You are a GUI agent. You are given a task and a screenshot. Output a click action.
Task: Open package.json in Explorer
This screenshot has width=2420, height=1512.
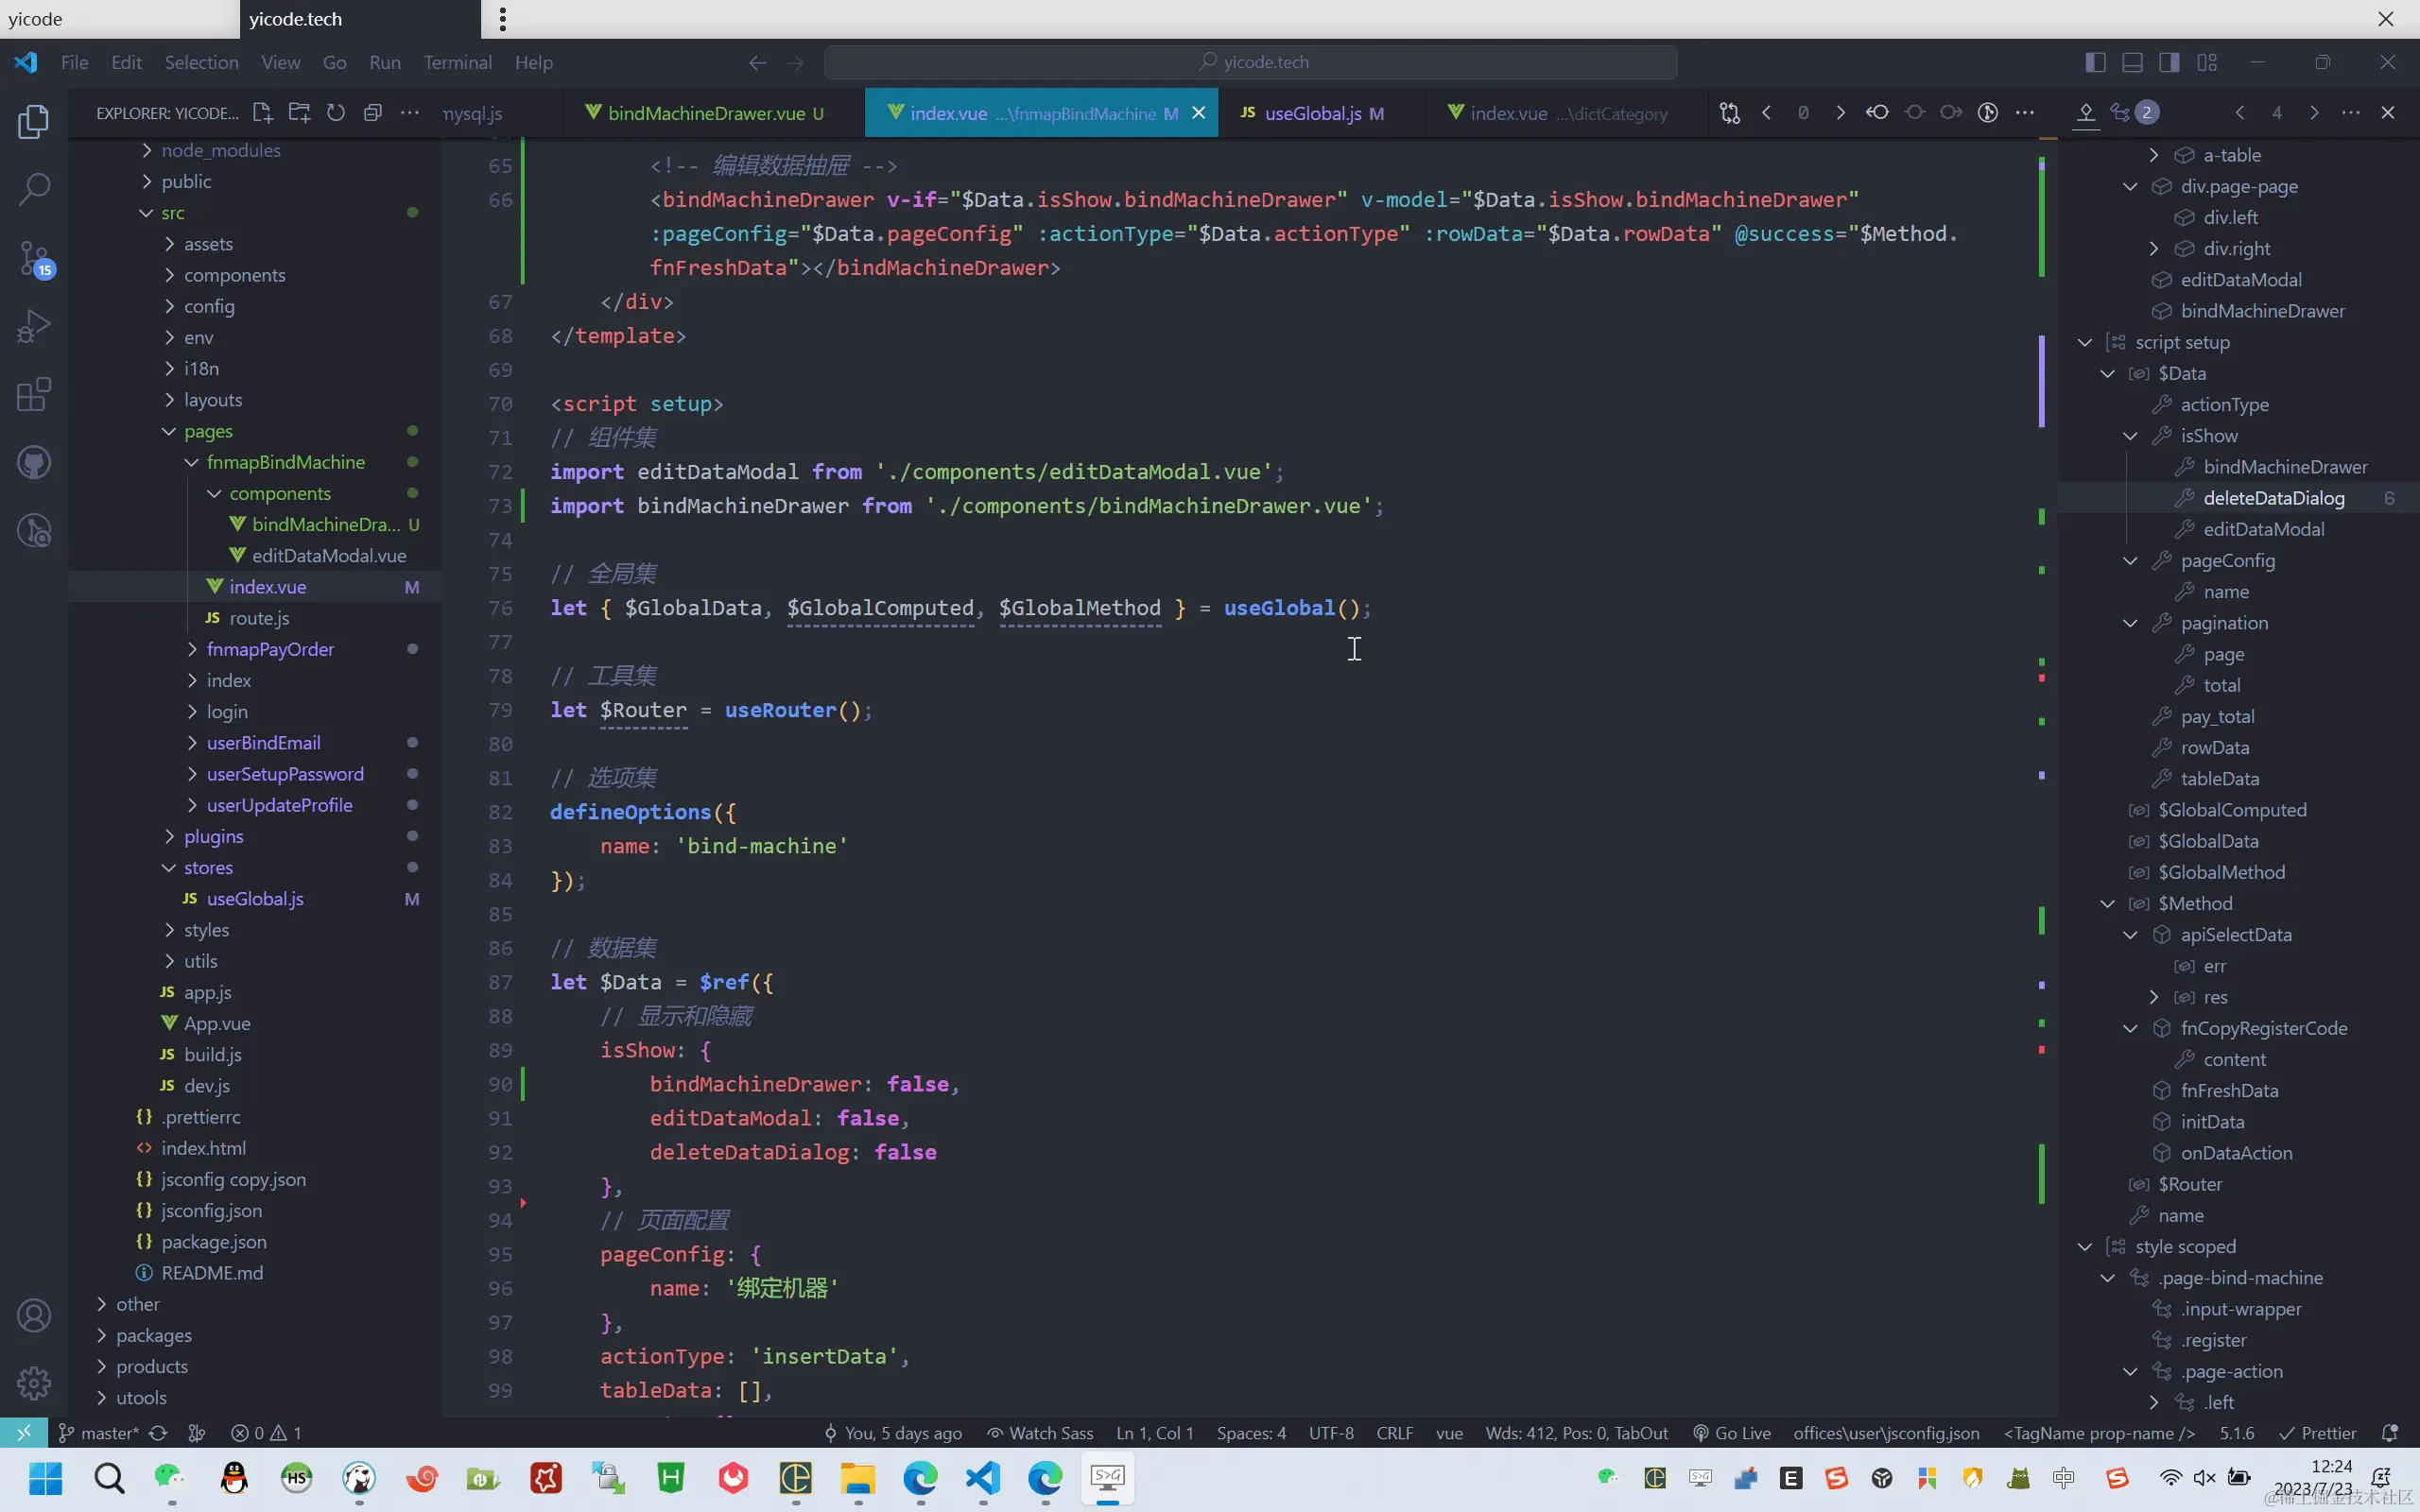(213, 1241)
